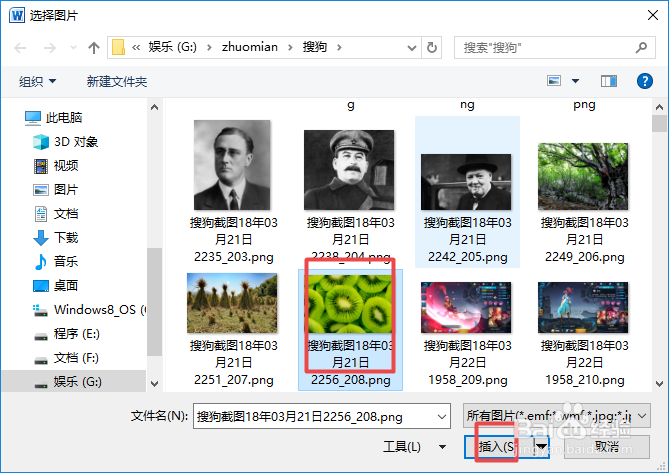Expand the chevron after zhuomian
Image resolution: width=669 pixels, height=473 pixels.
pos(290,47)
